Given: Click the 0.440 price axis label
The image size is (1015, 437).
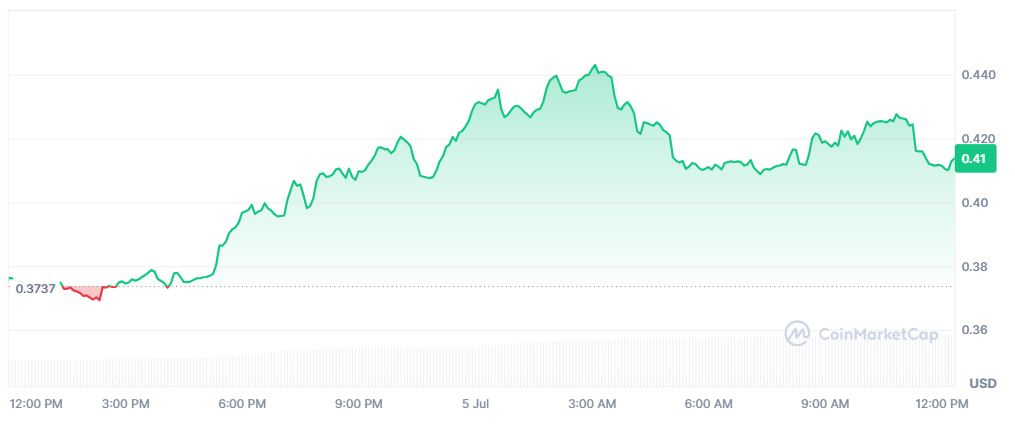Looking at the screenshot, I should point(978,75).
